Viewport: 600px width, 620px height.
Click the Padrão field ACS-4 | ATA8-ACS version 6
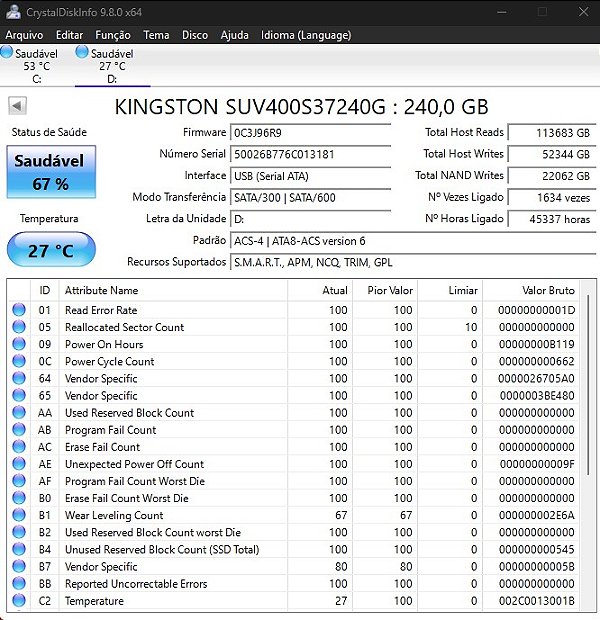[413, 241]
